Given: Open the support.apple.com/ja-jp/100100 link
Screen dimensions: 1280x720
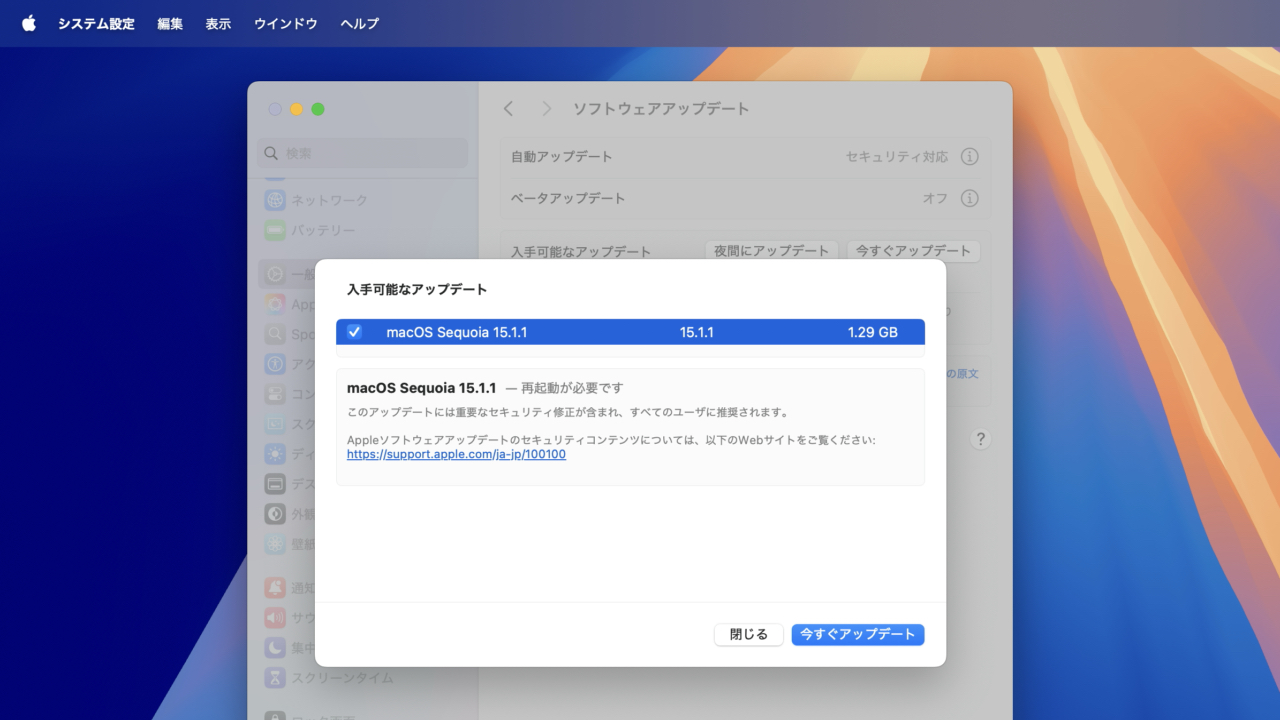Looking at the screenshot, I should [x=456, y=454].
